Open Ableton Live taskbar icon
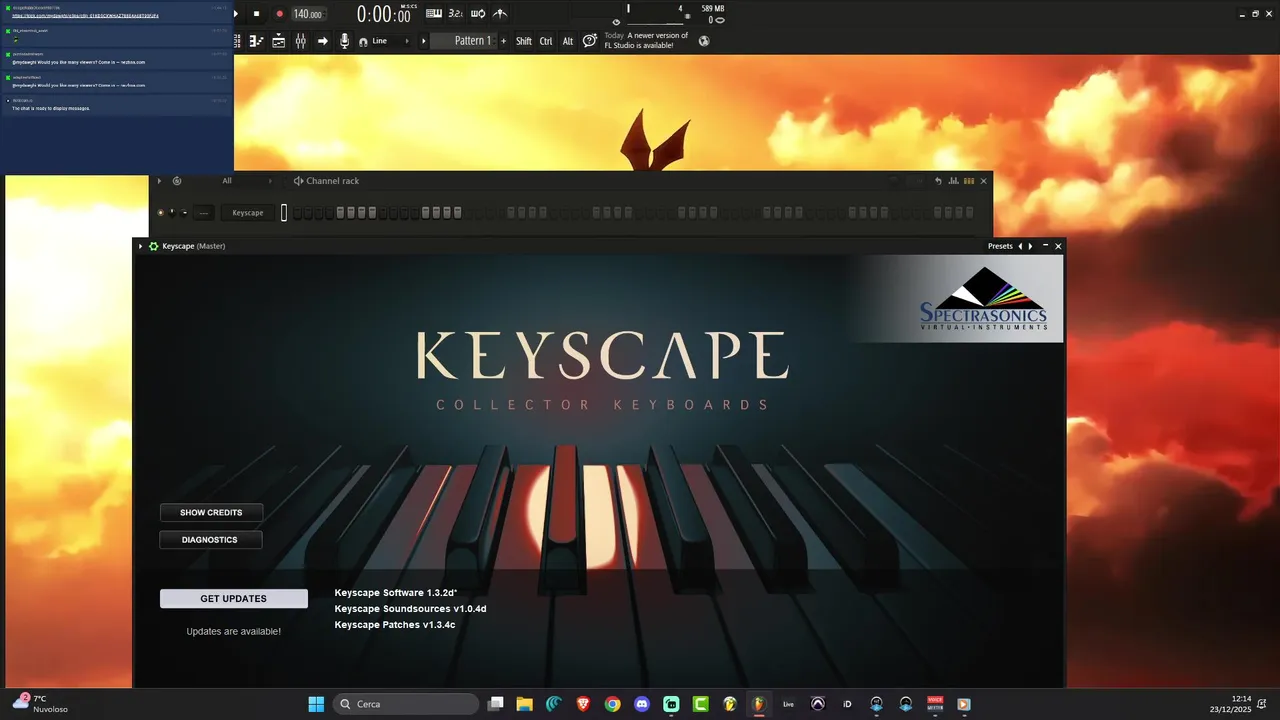The image size is (1280, 720). click(x=788, y=704)
